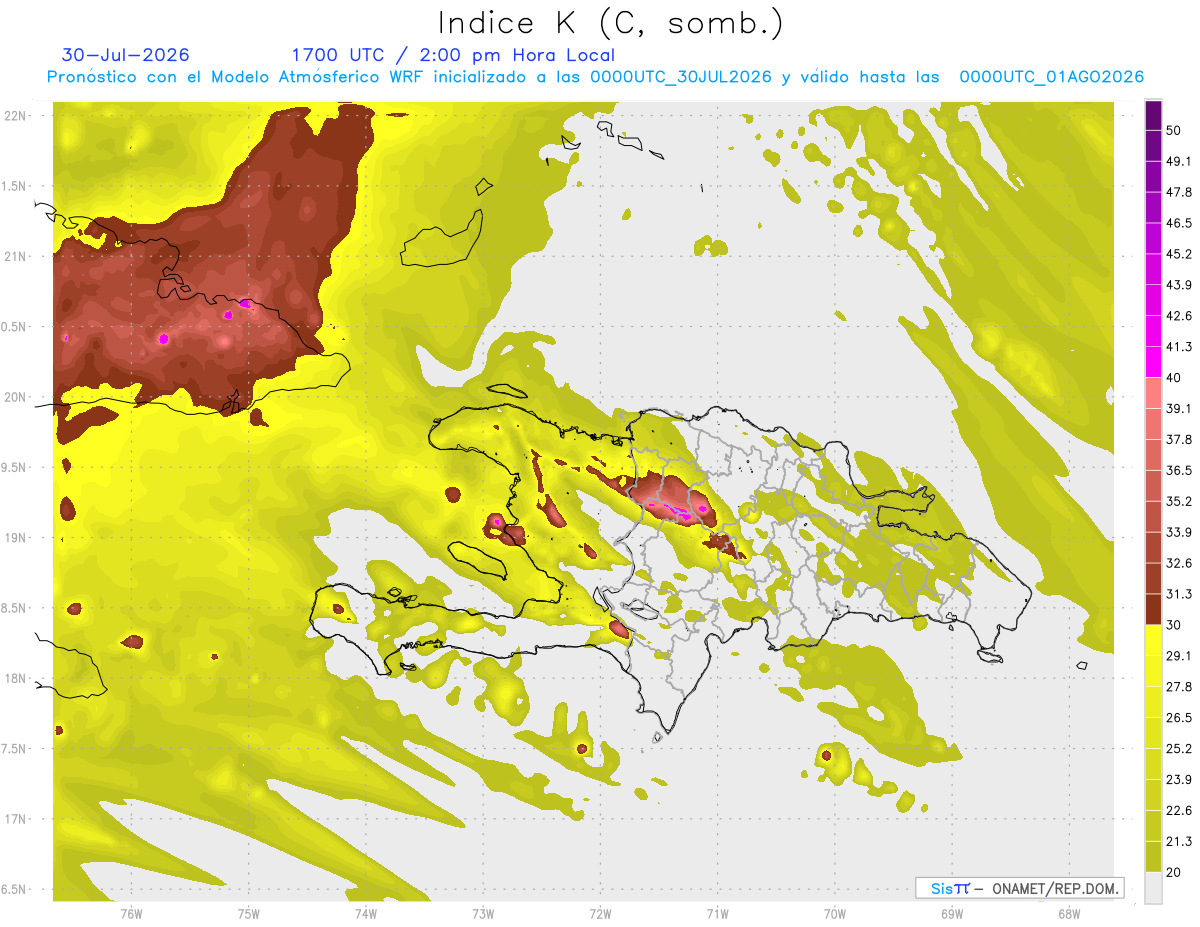The image size is (1200, 927).
Task: Click the "71W" longitude label
Action: 717,914
